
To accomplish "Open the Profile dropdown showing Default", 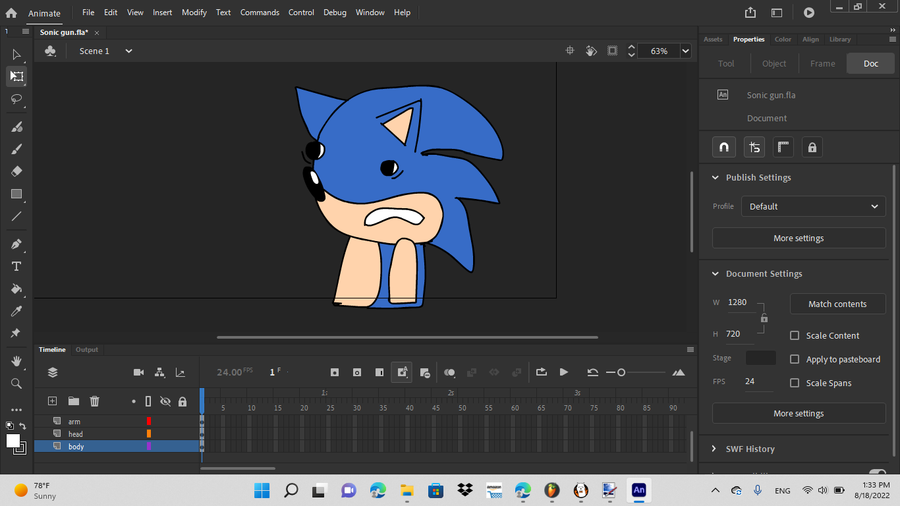I will click(x=813, y=206).
